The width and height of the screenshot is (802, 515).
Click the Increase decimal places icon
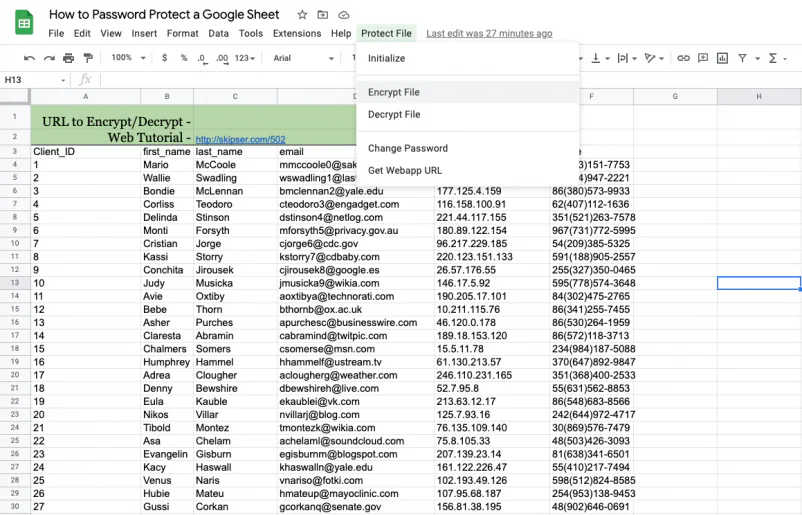click(222, 59)
